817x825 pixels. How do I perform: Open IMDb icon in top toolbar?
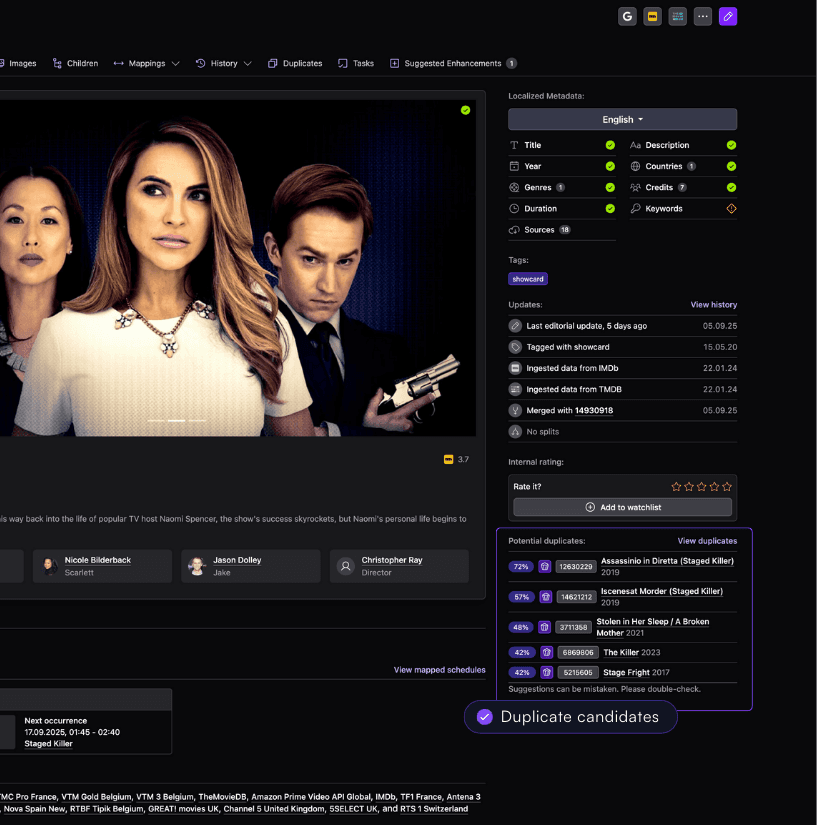tap(652, 17)
